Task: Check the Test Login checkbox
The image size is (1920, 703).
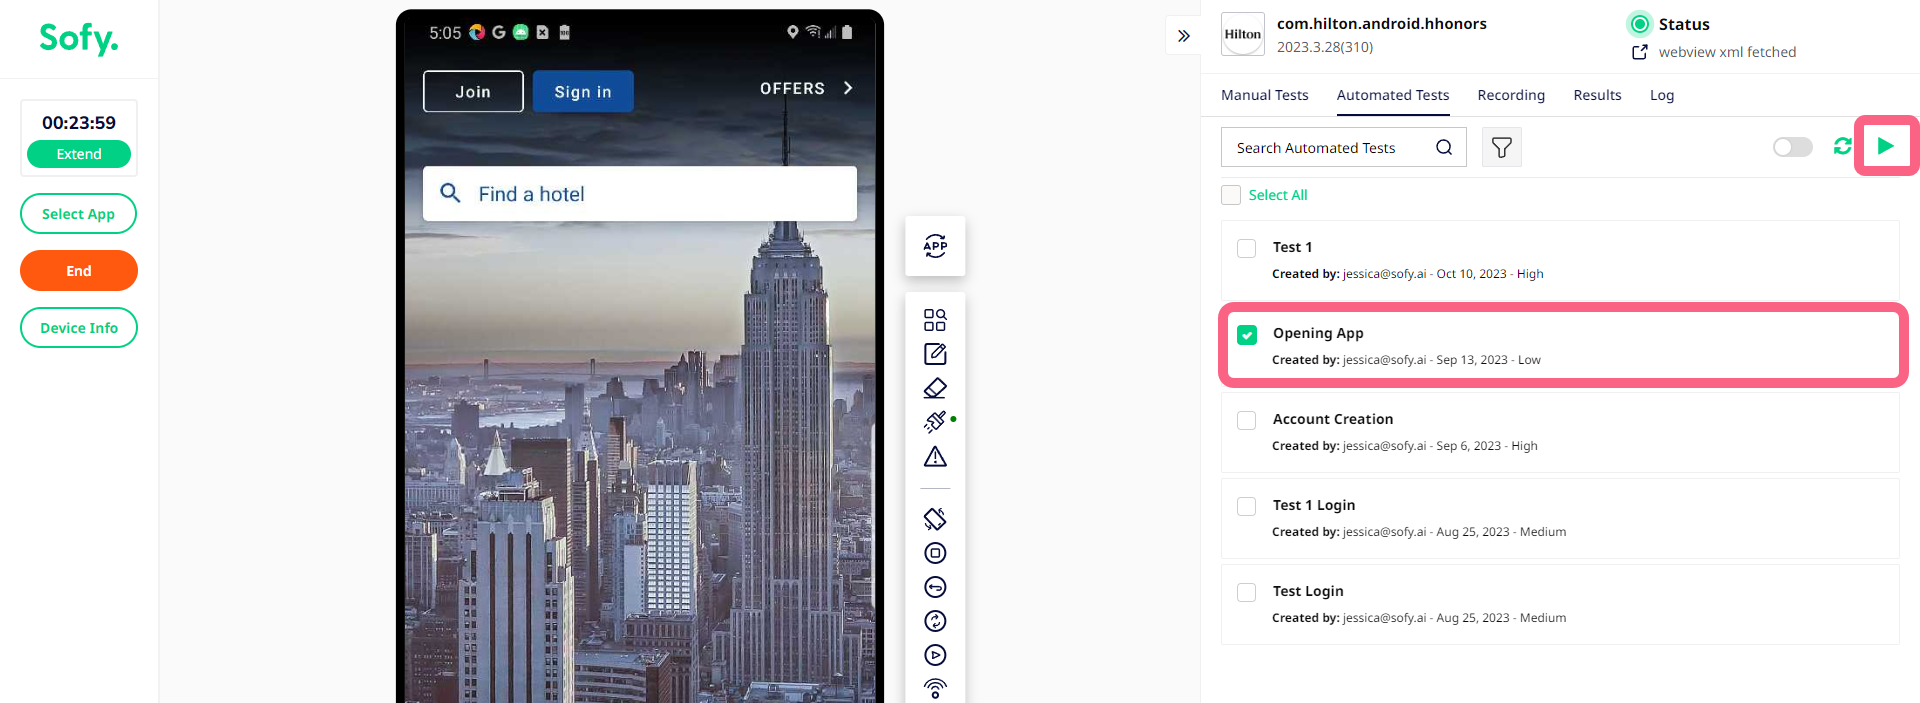Action: coord(1247,592)
